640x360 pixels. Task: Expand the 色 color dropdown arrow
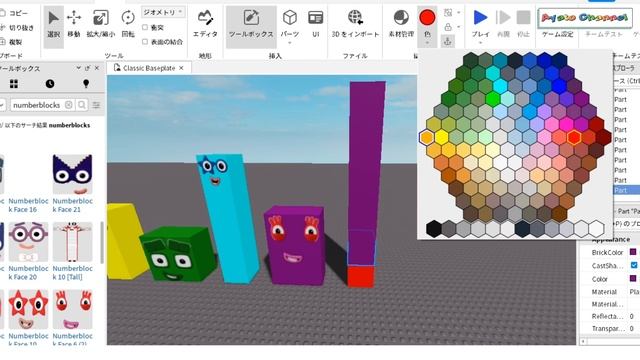(427, 43)
